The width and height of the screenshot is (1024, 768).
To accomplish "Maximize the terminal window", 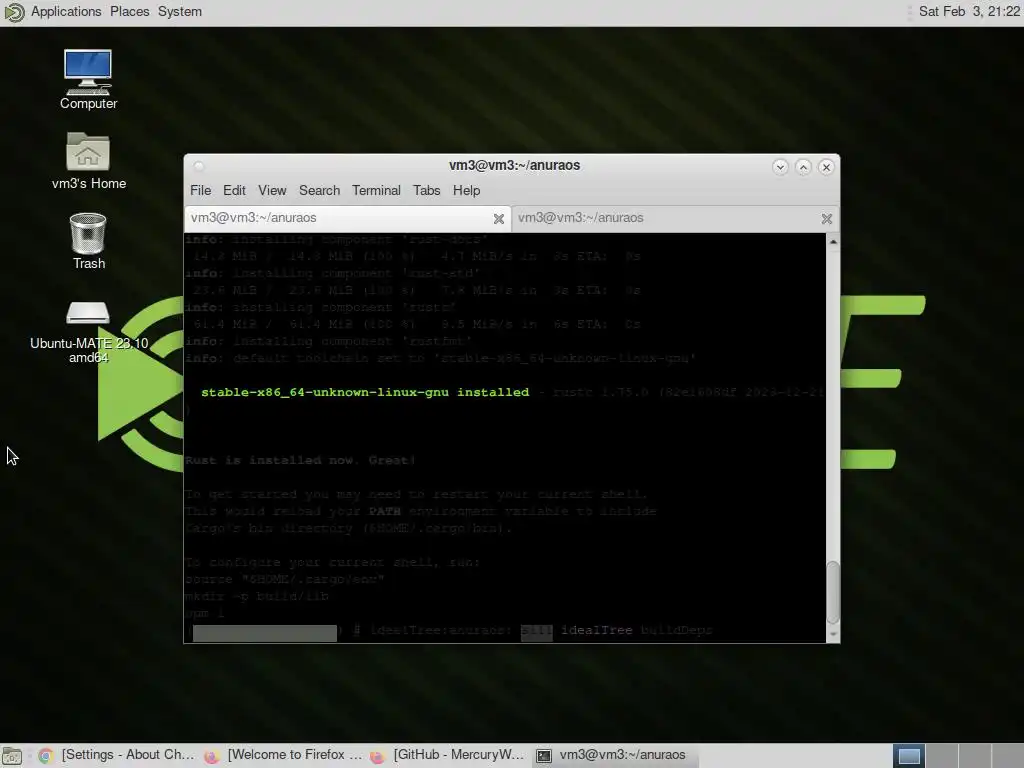I will tap(803, 167).
